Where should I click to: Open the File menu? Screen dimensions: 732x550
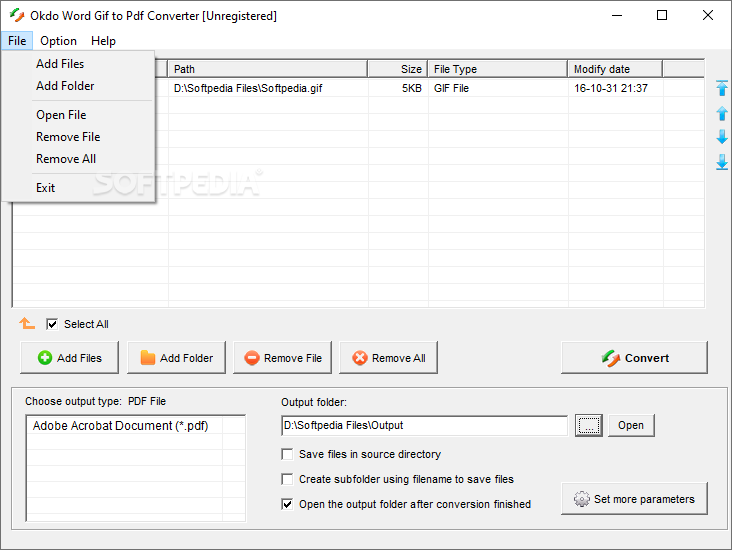(17, 41)
